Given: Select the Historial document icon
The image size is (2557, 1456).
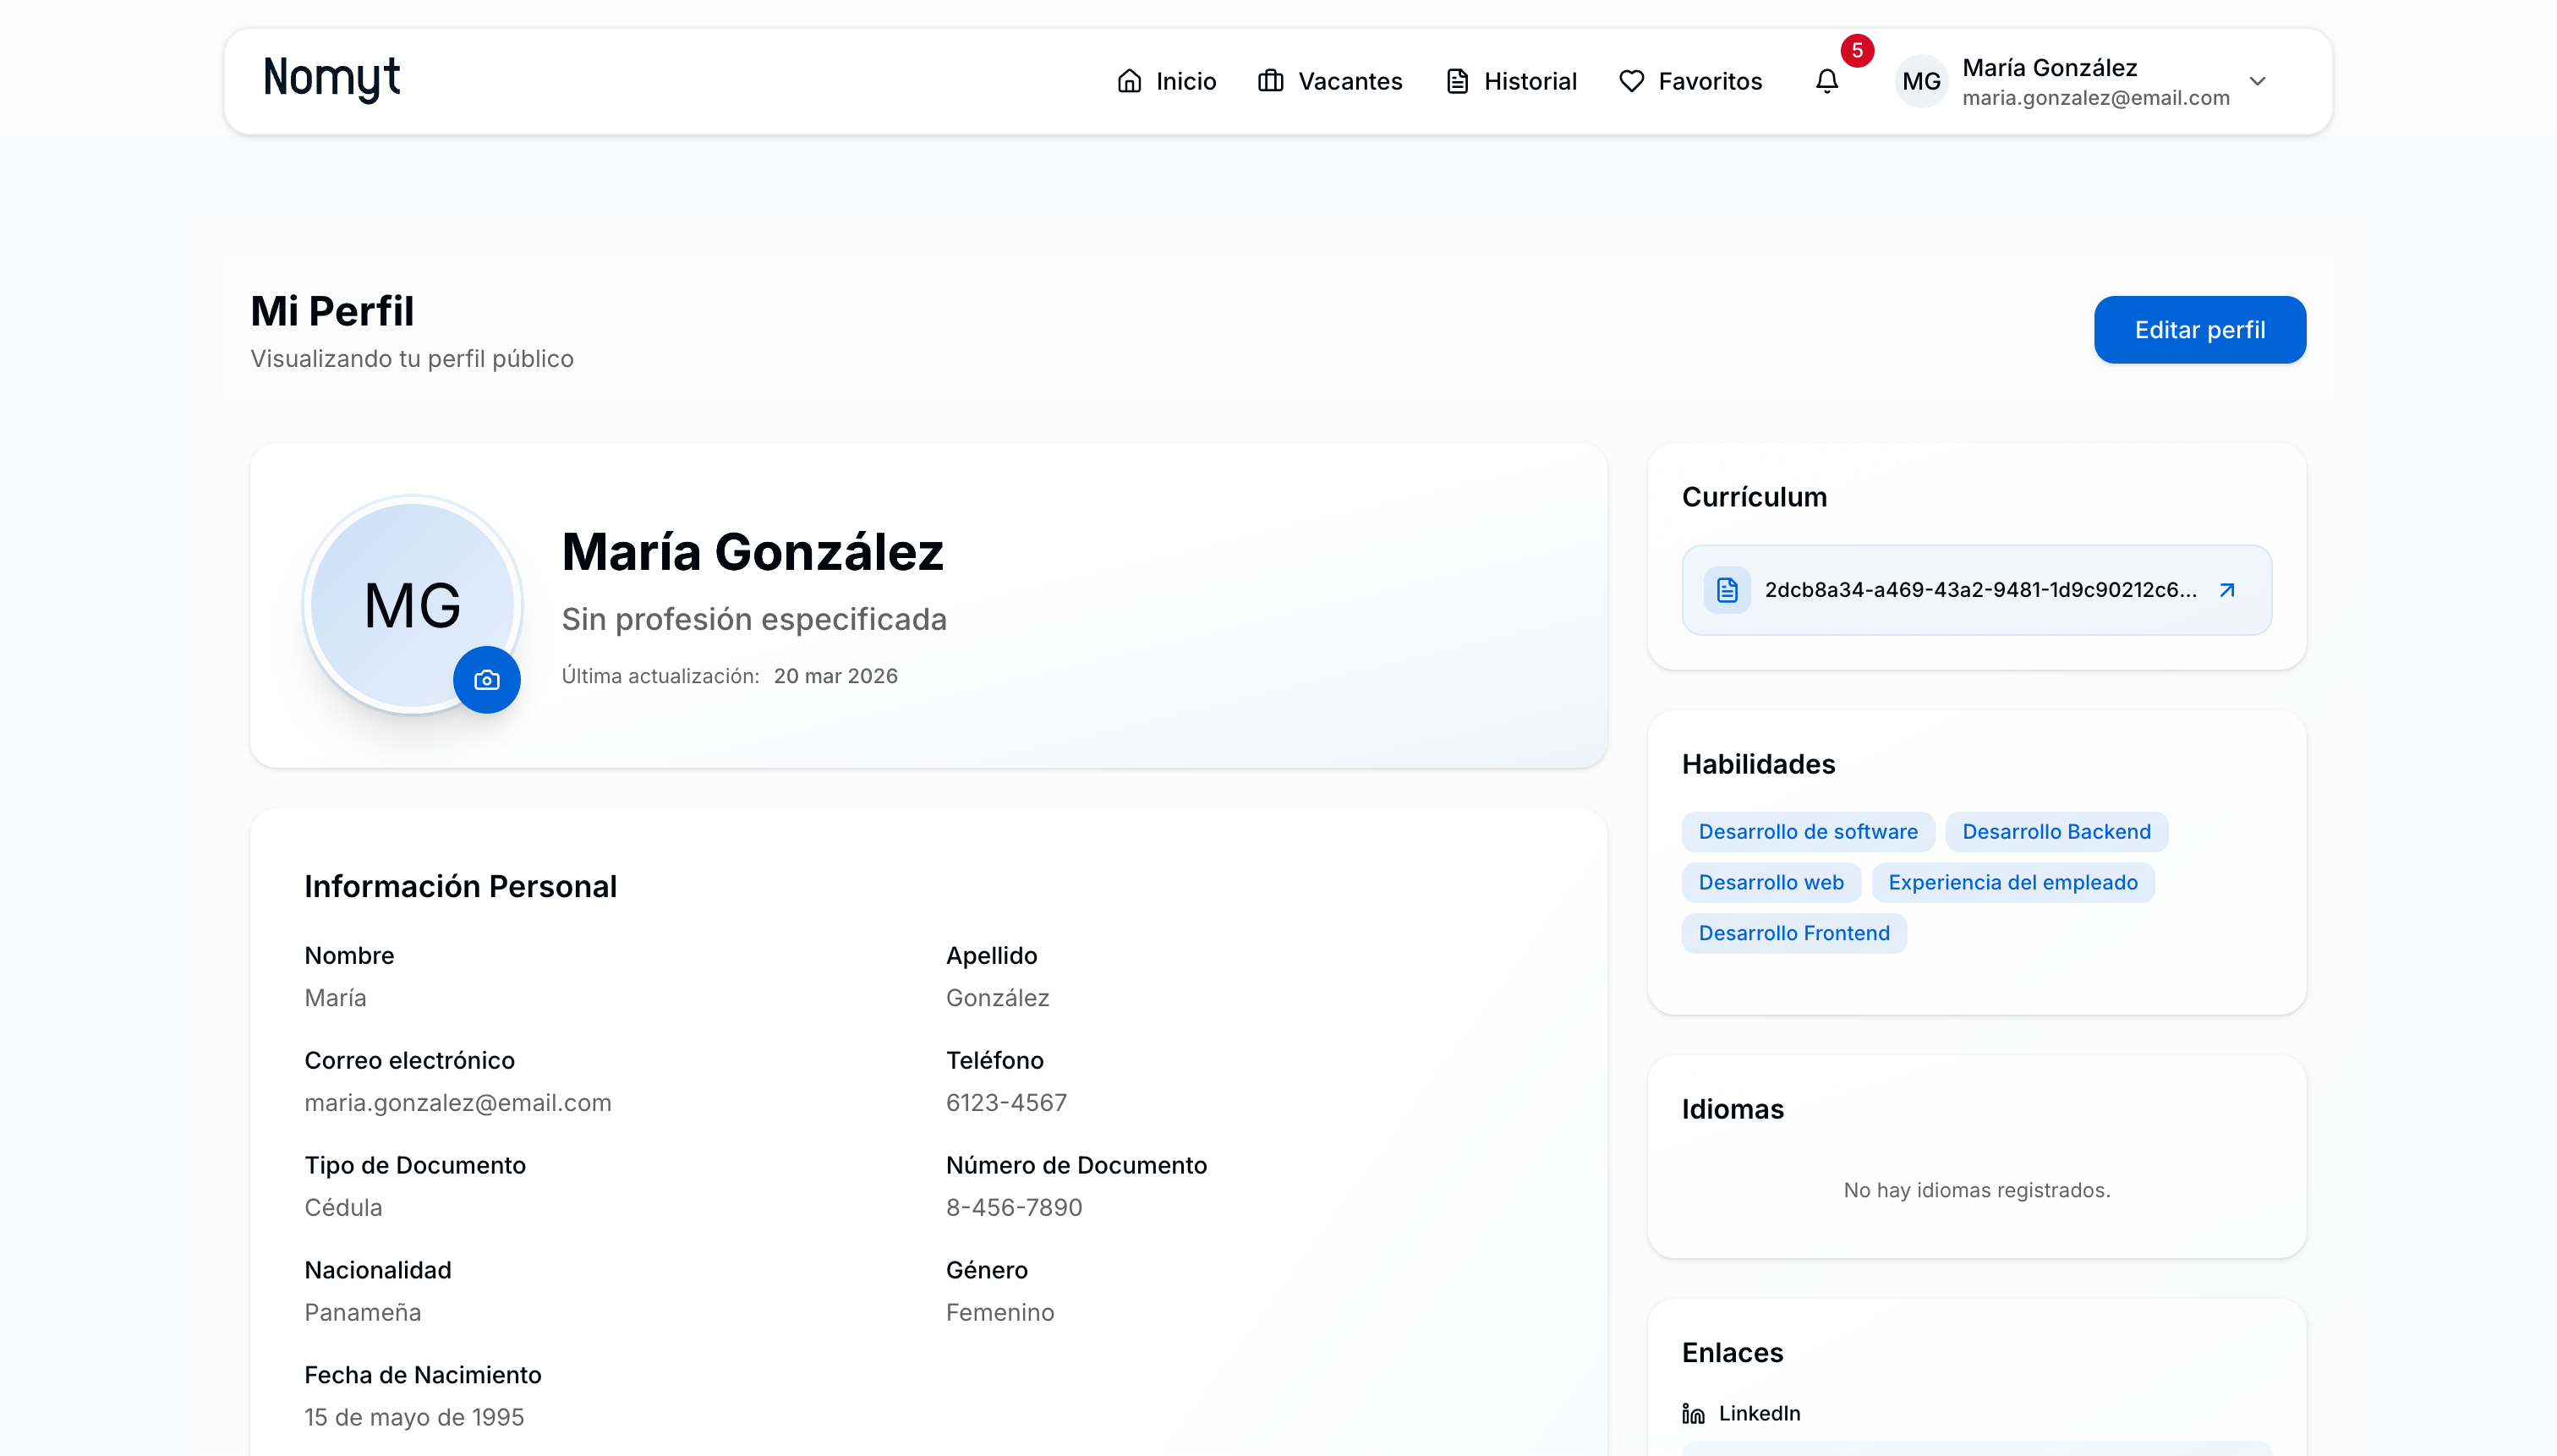Looking at the screenshot, I should [1457, 80].
